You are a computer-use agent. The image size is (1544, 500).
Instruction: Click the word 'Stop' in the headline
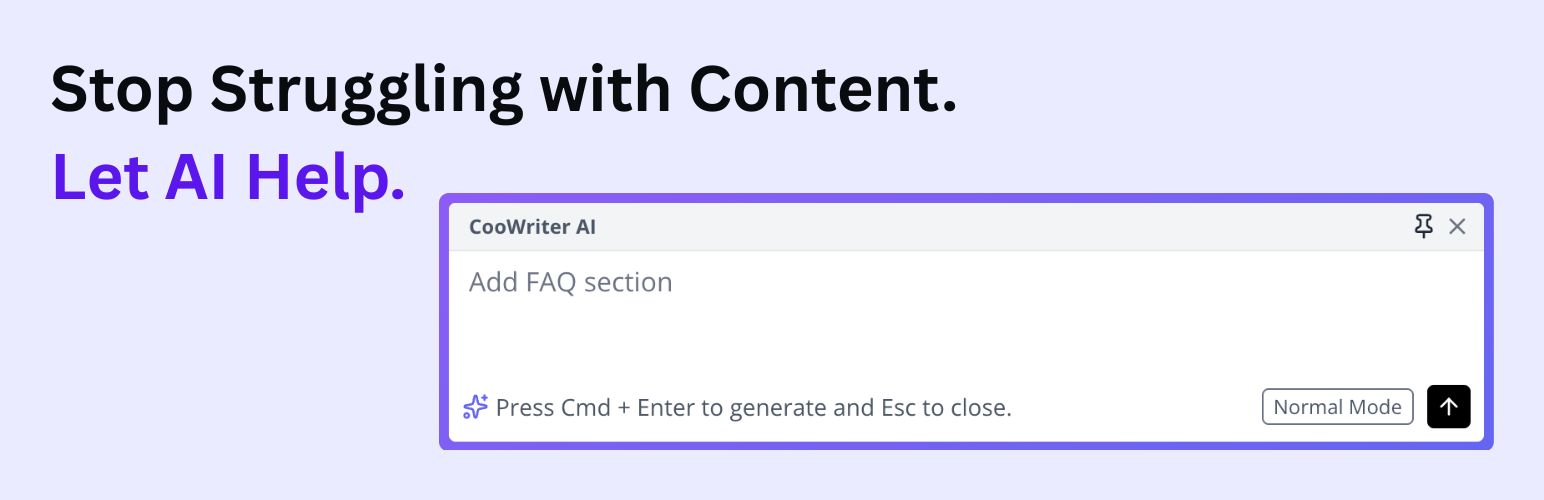click(x=121, y=90)
